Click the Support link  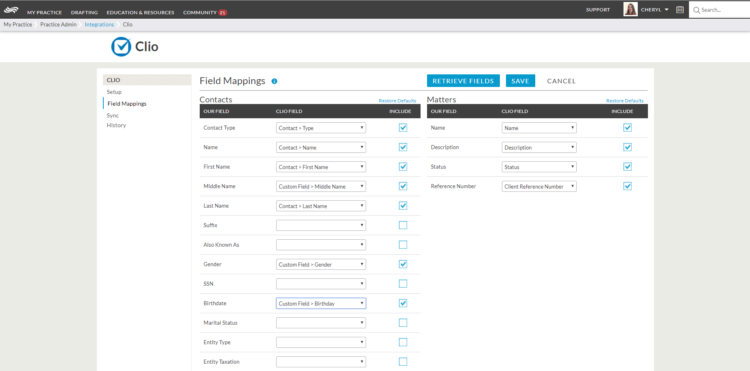tap(598, 10)
